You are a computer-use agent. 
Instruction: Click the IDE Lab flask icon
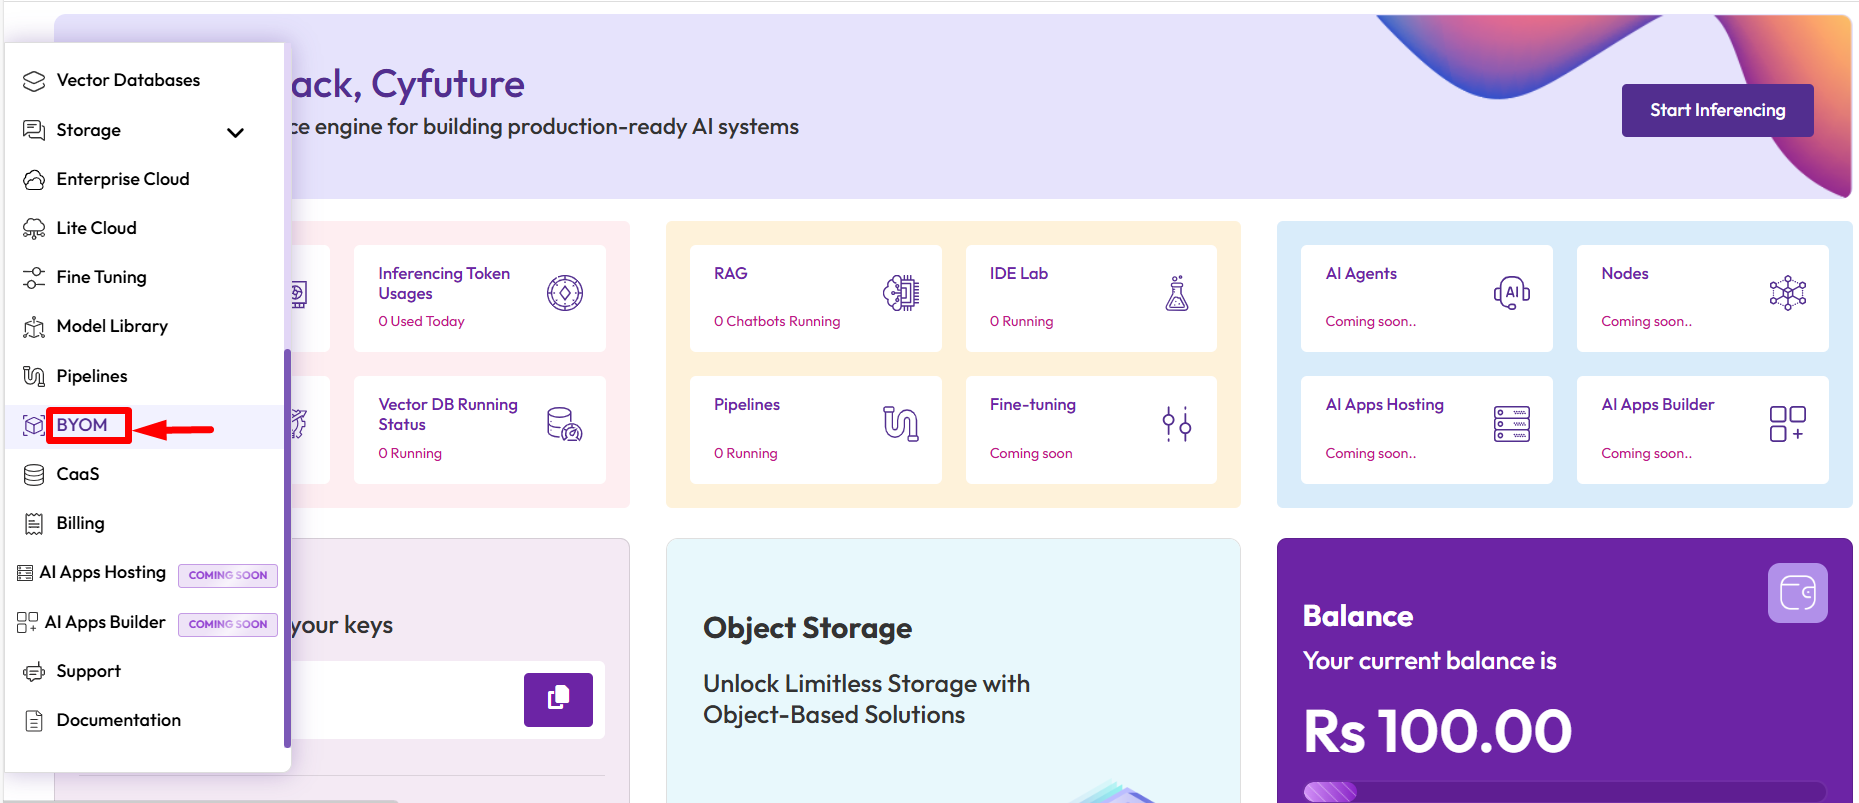tap(1177, 293)
